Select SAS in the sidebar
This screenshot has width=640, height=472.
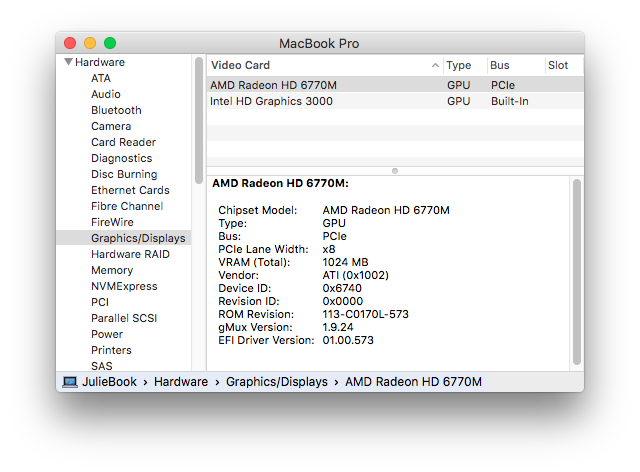click(x=102, y=366)
